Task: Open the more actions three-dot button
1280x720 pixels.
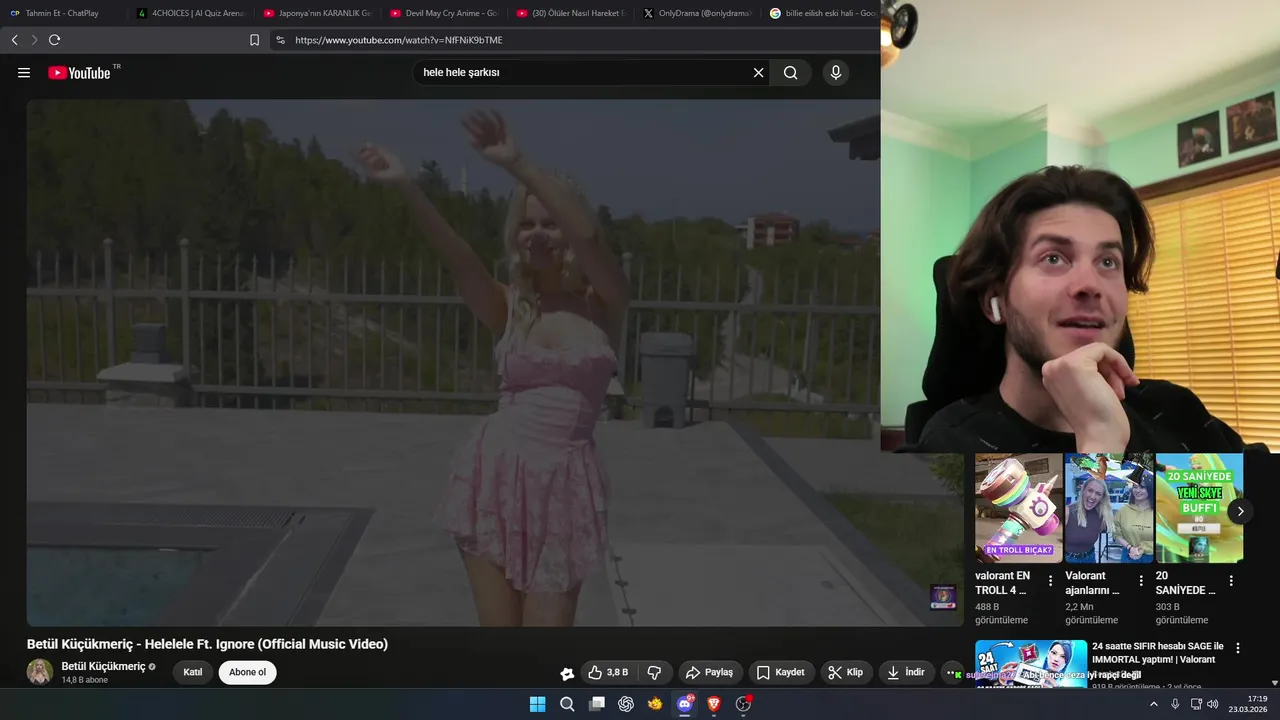Action: (952, 673)
